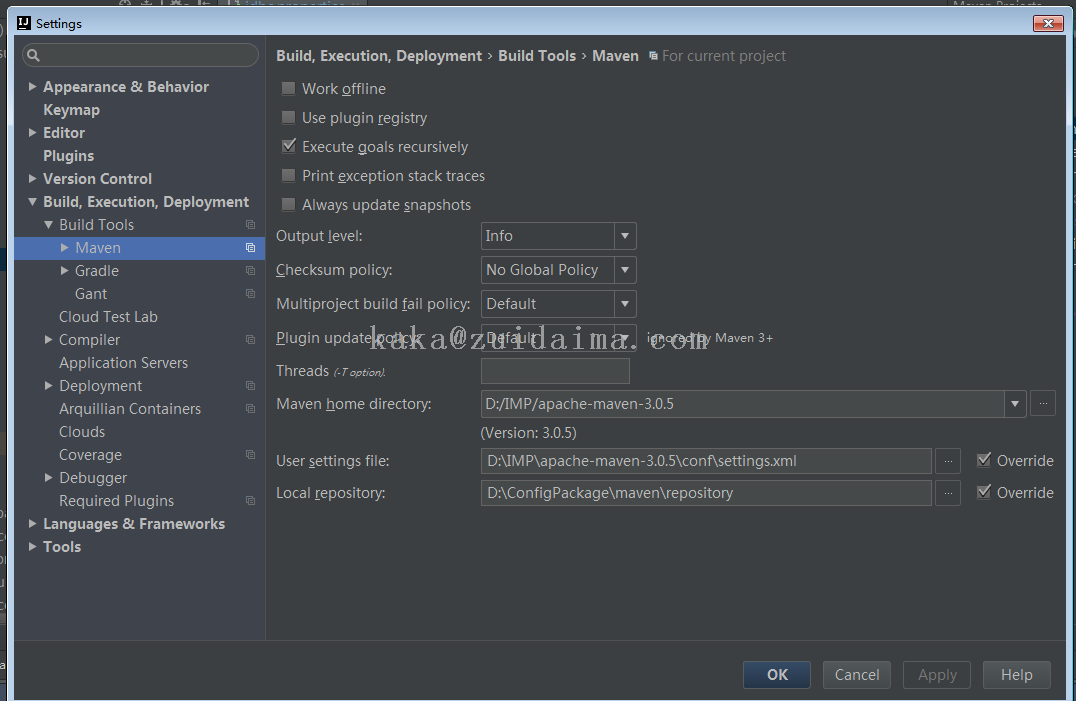This screenshot has width=1076, height=701.
Task: Expand Compiler tree node arrow
Action: pyautogui.click(x=48, y=340)
